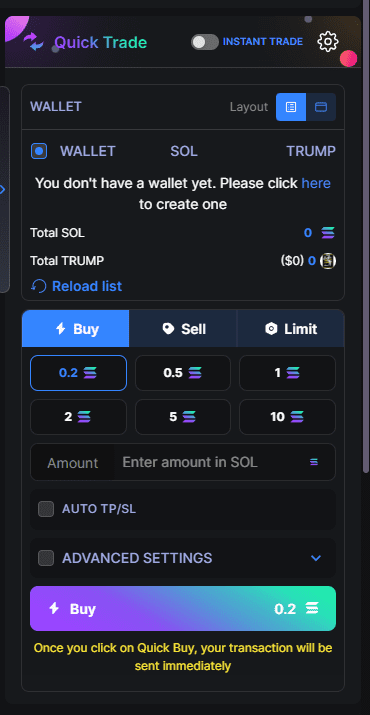The image size is (370, 715).
Task: Select the card layout icon
Action: click(321, 107)
